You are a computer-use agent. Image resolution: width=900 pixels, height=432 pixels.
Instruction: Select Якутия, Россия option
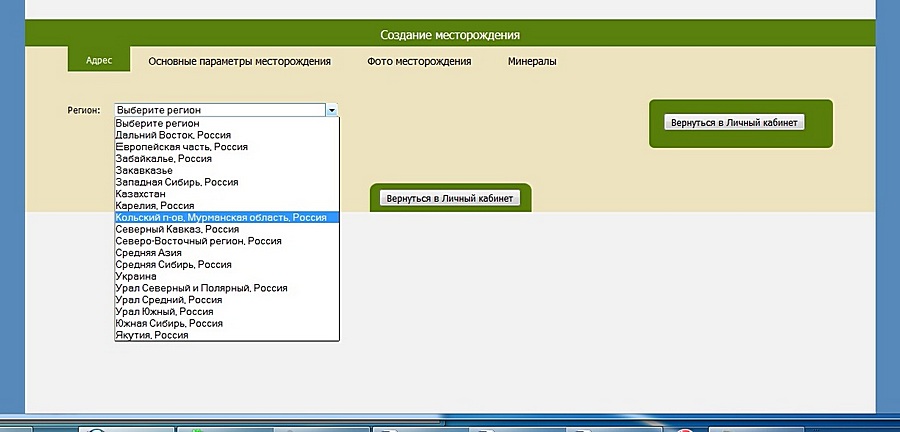(227, 335)
